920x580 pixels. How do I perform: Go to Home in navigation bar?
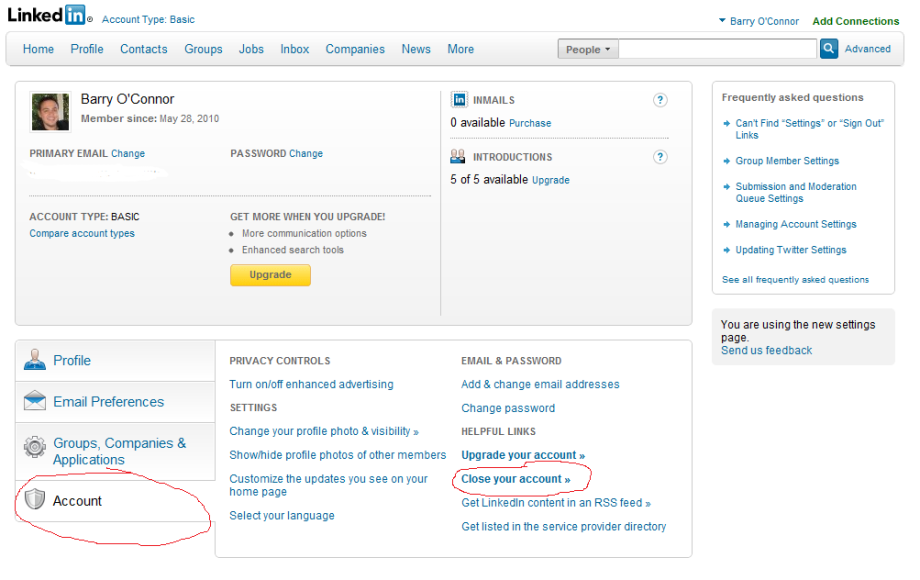38,49
